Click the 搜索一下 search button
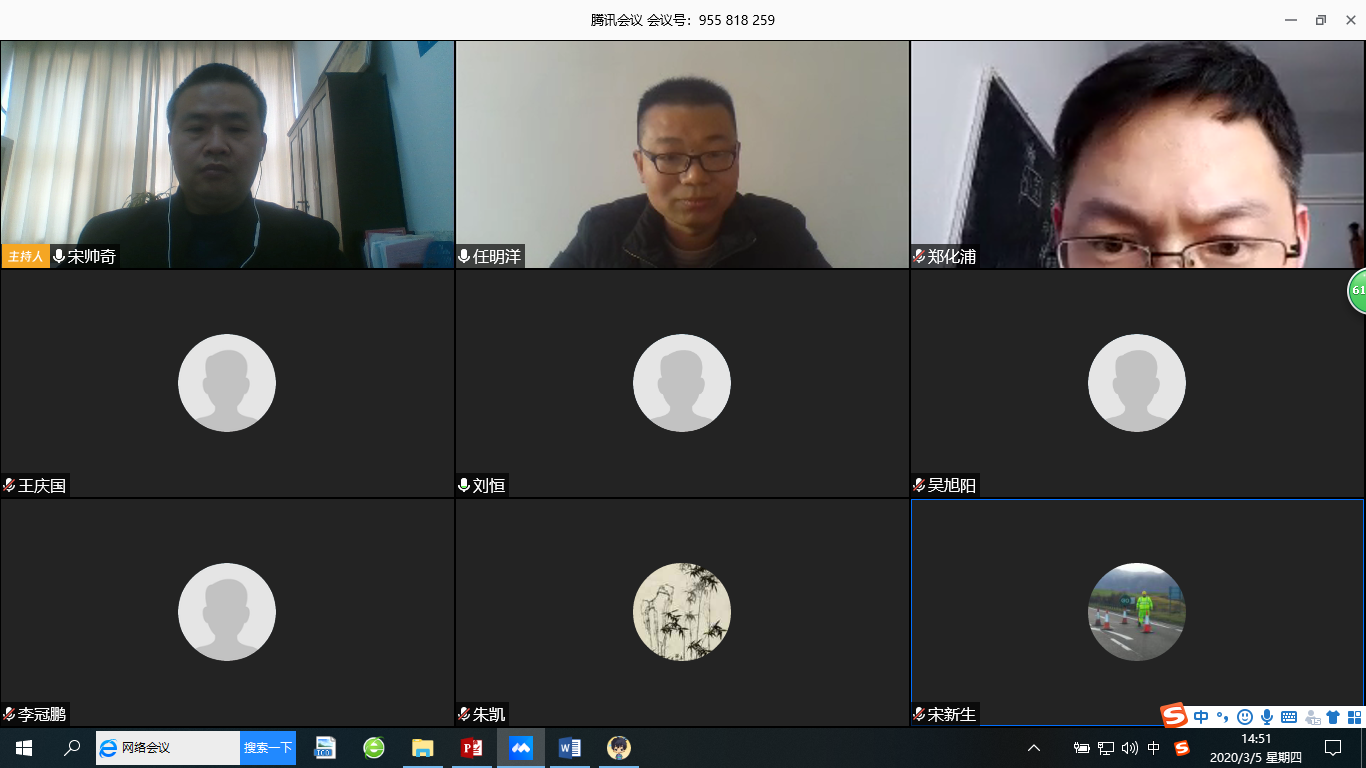The image size is (1366, 768). pos(268,747)
